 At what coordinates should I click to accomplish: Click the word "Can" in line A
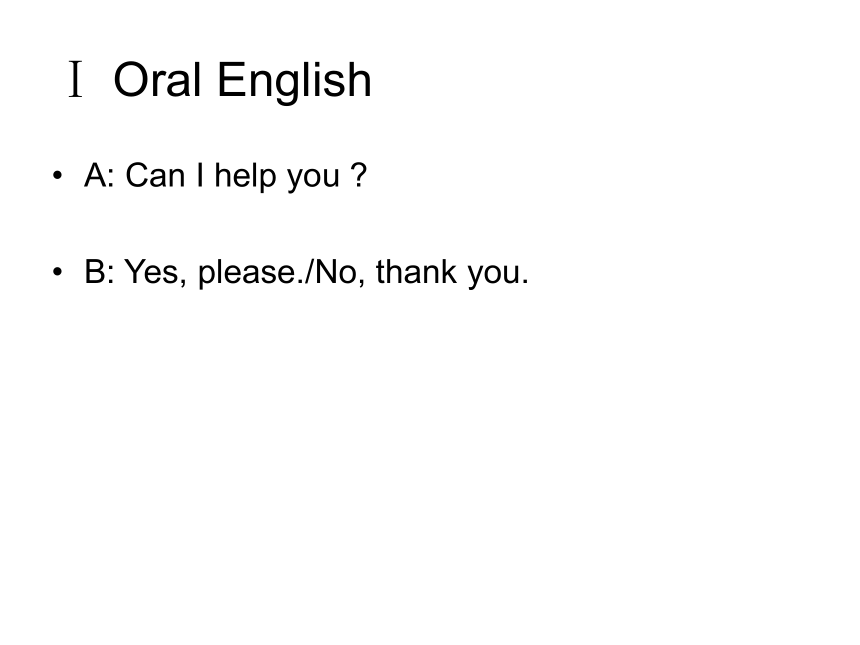pos(155,176)
